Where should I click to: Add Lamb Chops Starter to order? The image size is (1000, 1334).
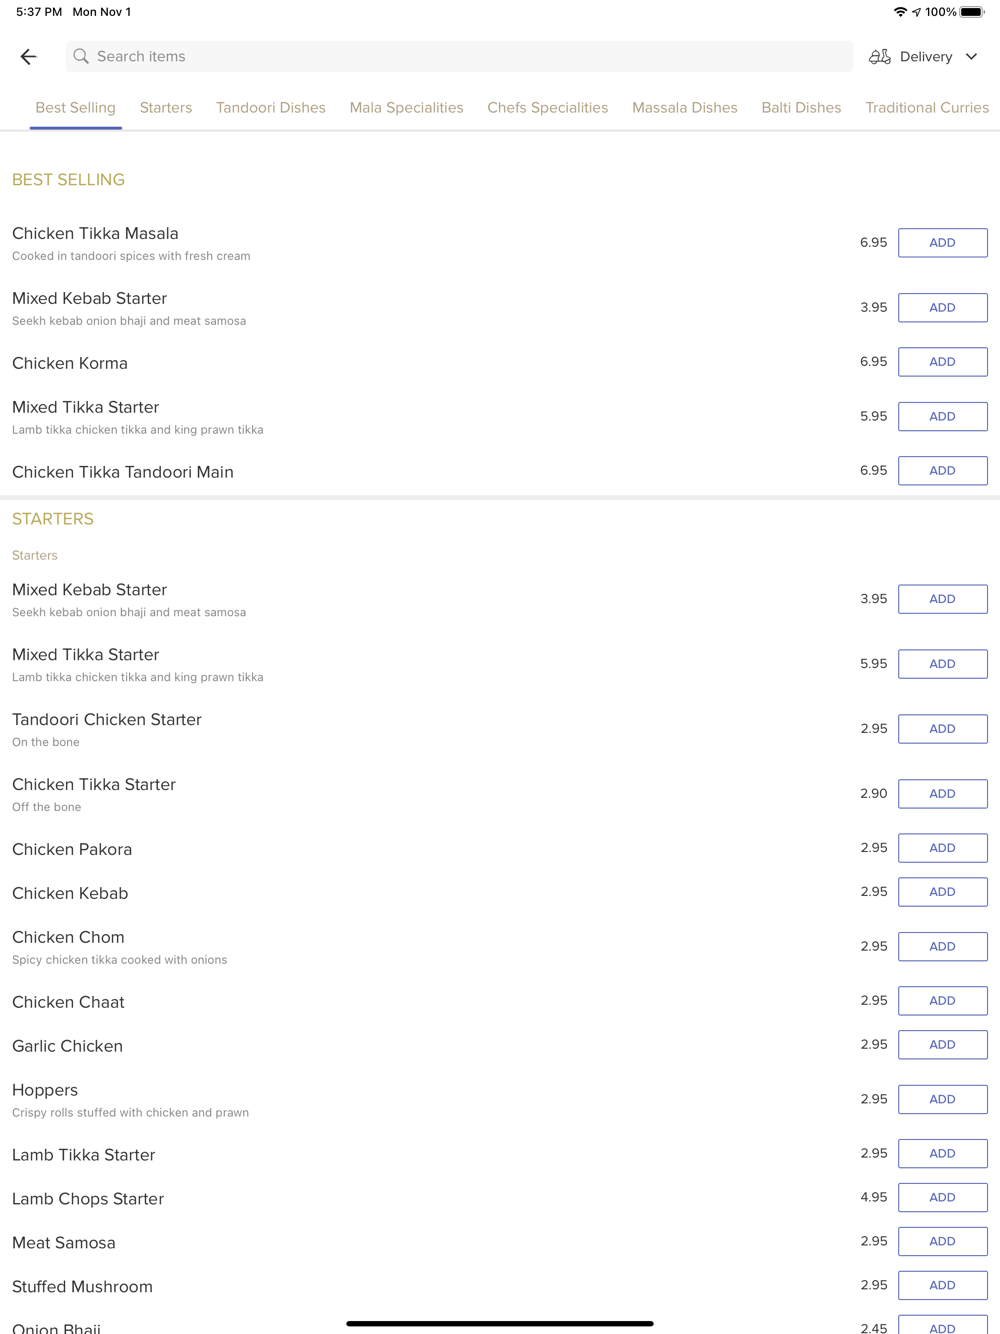click(942, 1197)
